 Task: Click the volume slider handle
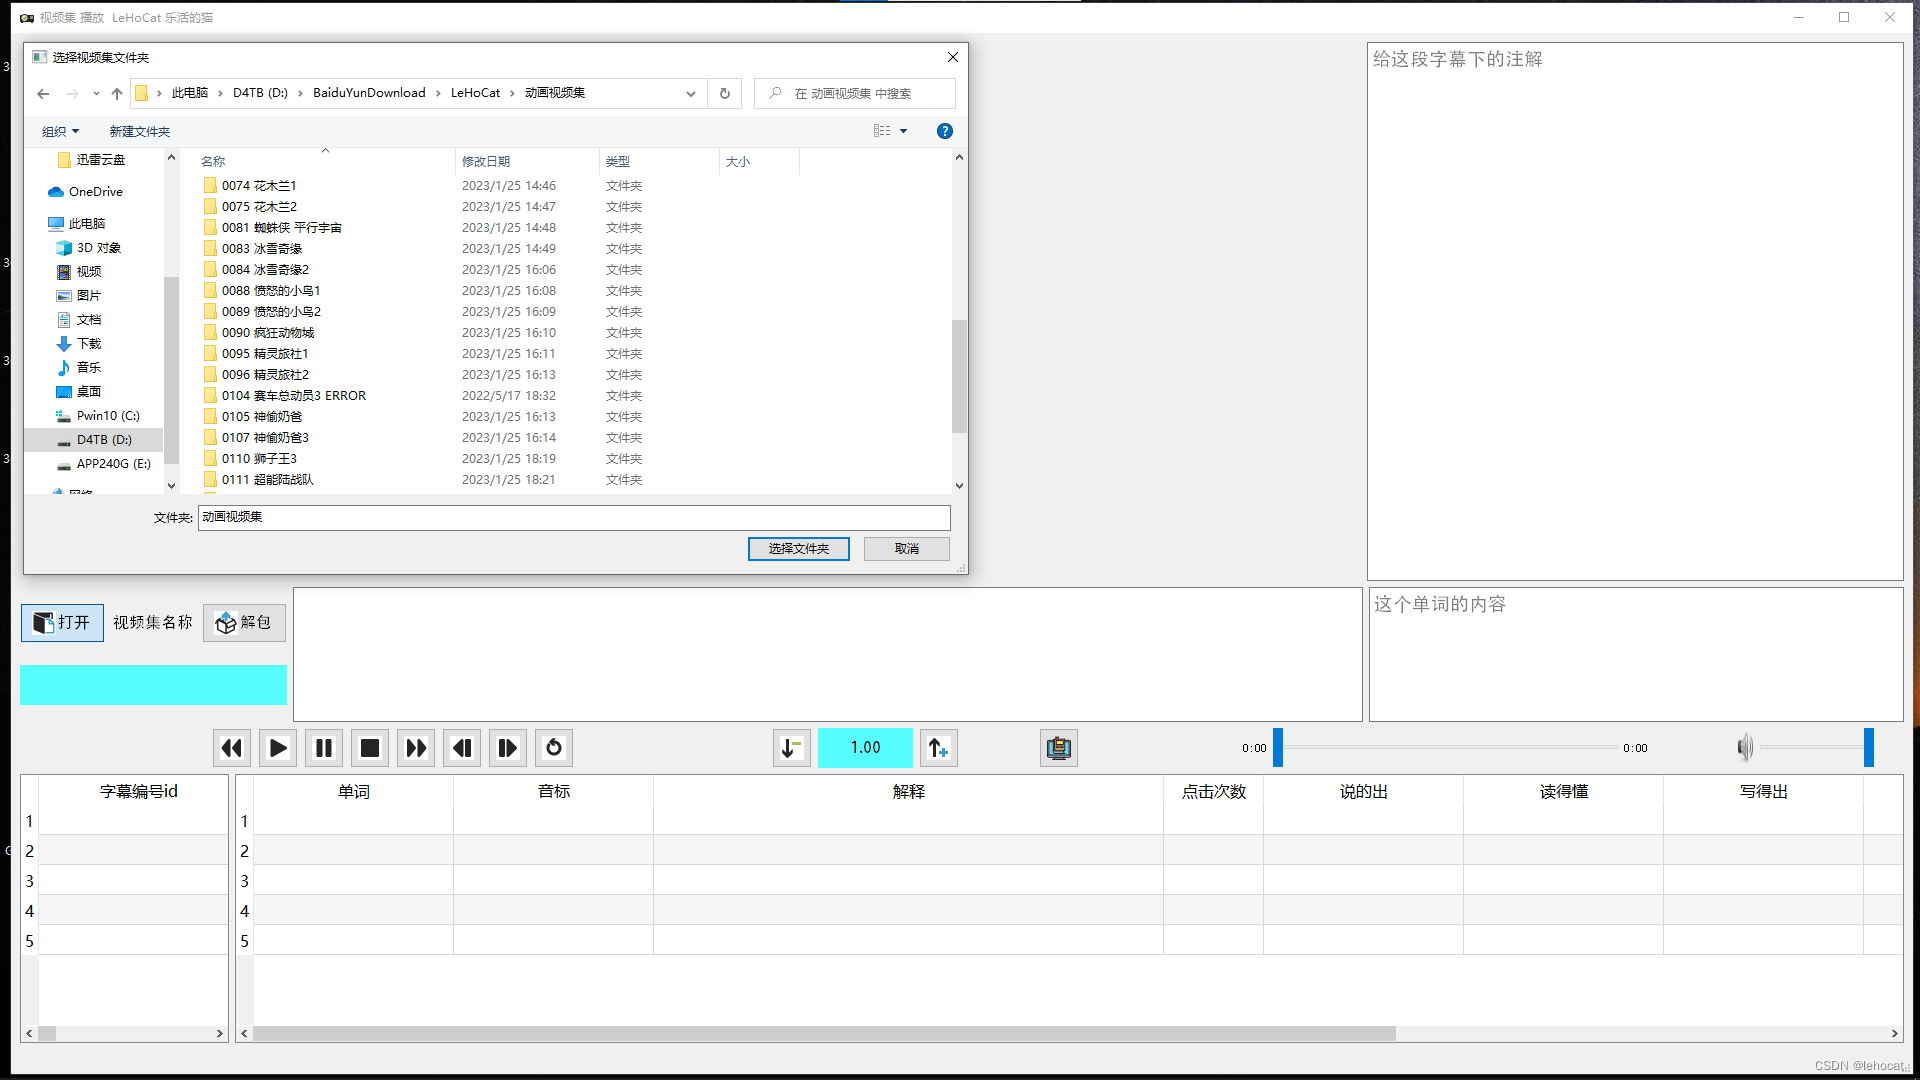[x=1868, y=747]
